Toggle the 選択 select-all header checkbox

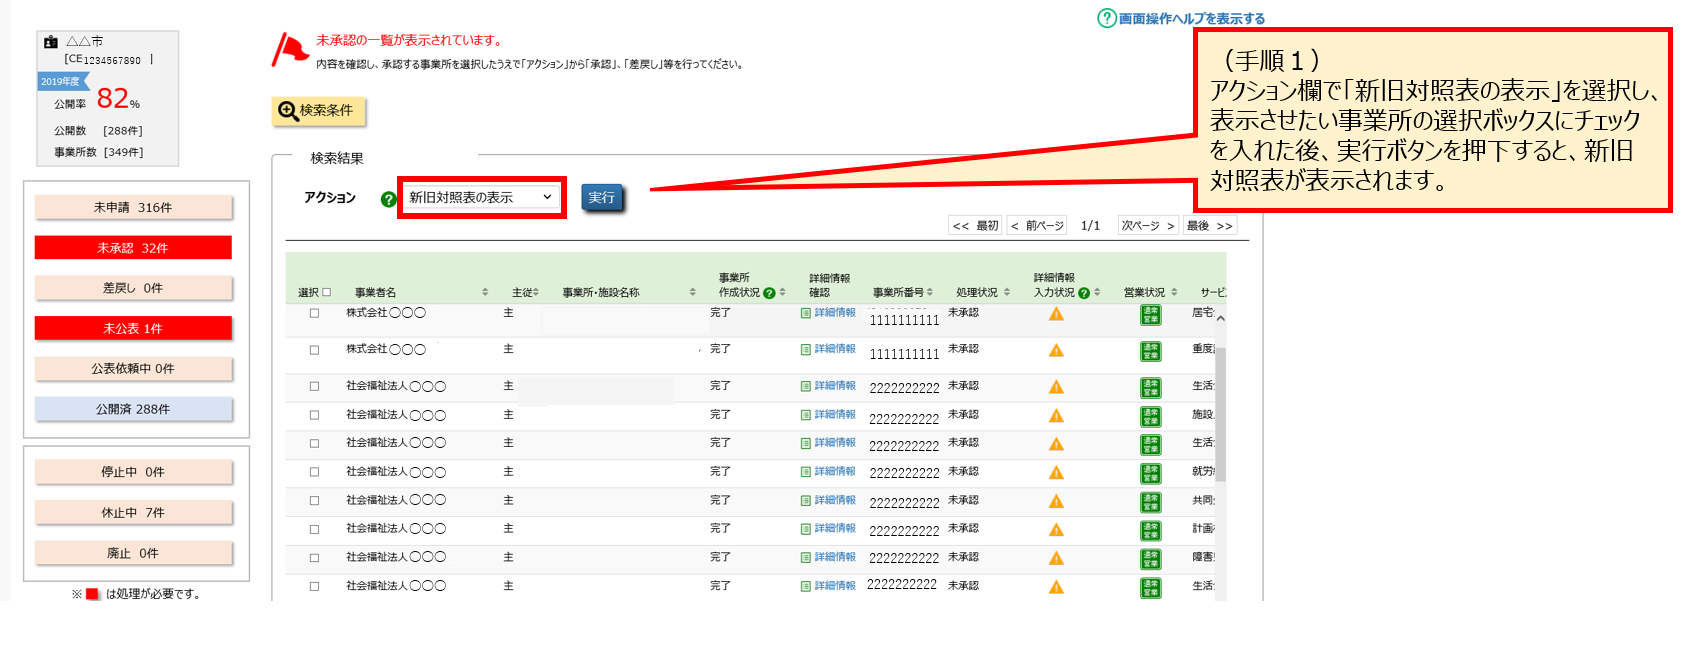coord(326,293)
